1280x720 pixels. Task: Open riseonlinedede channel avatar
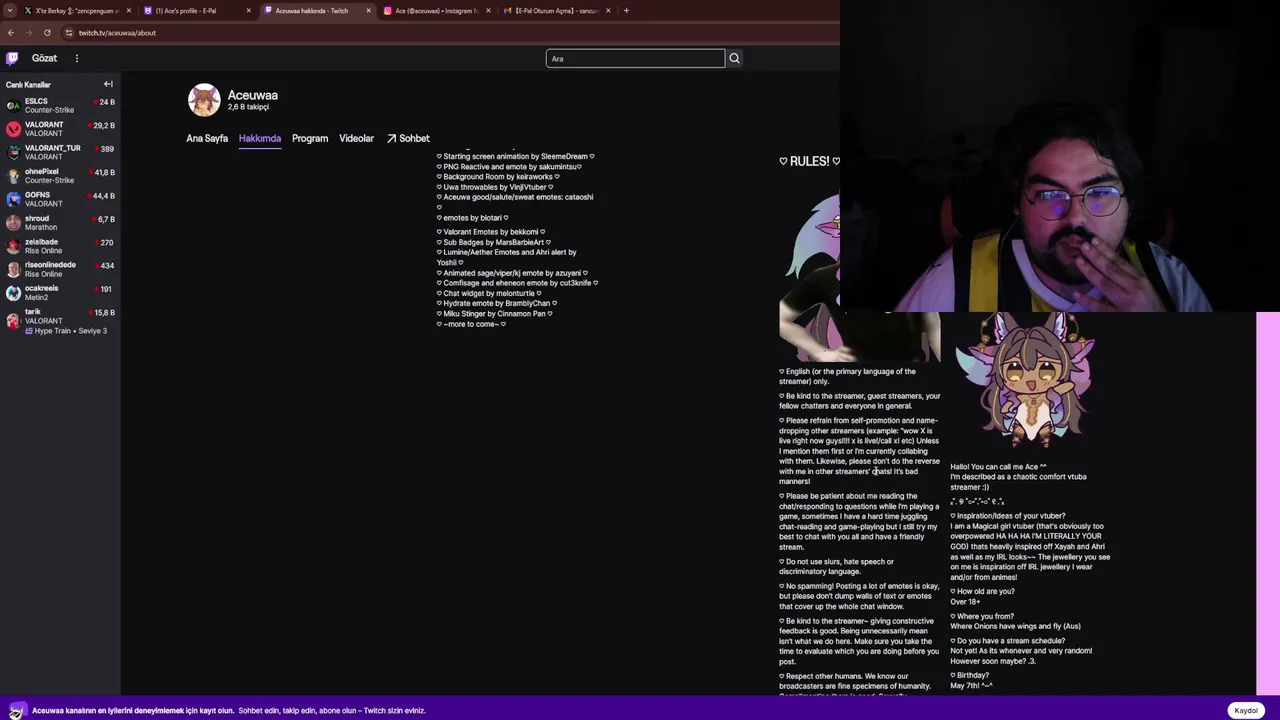click(13, 269)
